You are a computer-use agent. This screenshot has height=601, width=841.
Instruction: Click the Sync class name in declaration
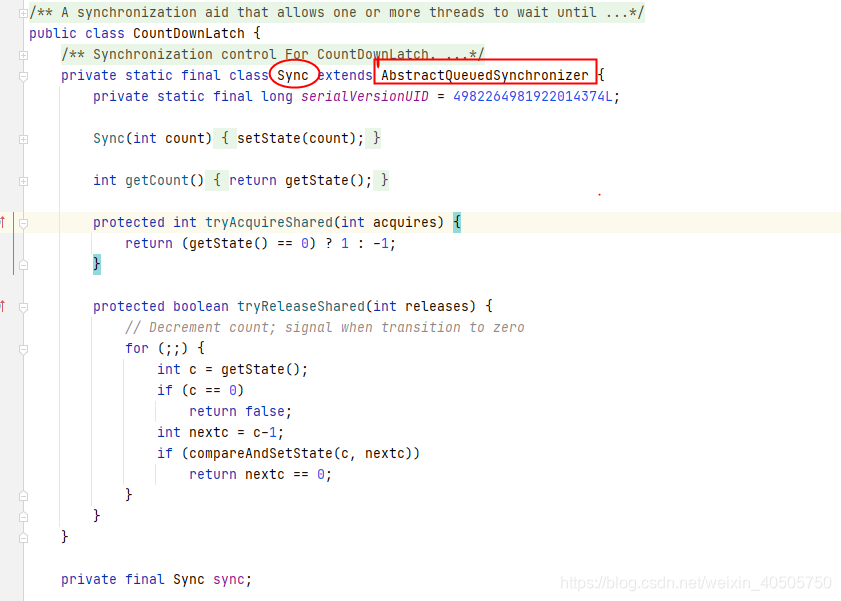pyautogui.click(x=293, y=76)
